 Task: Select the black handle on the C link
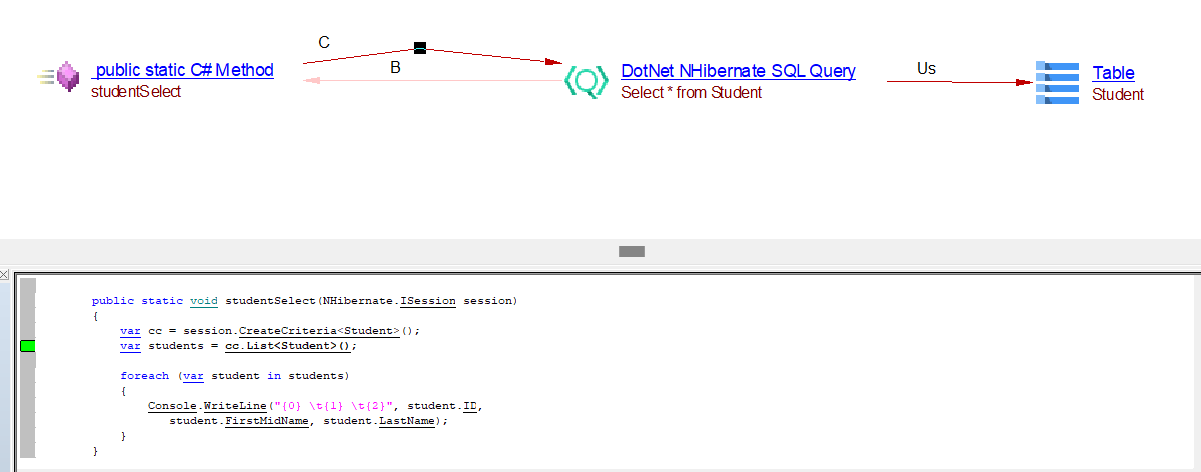[x=420, y=48]
